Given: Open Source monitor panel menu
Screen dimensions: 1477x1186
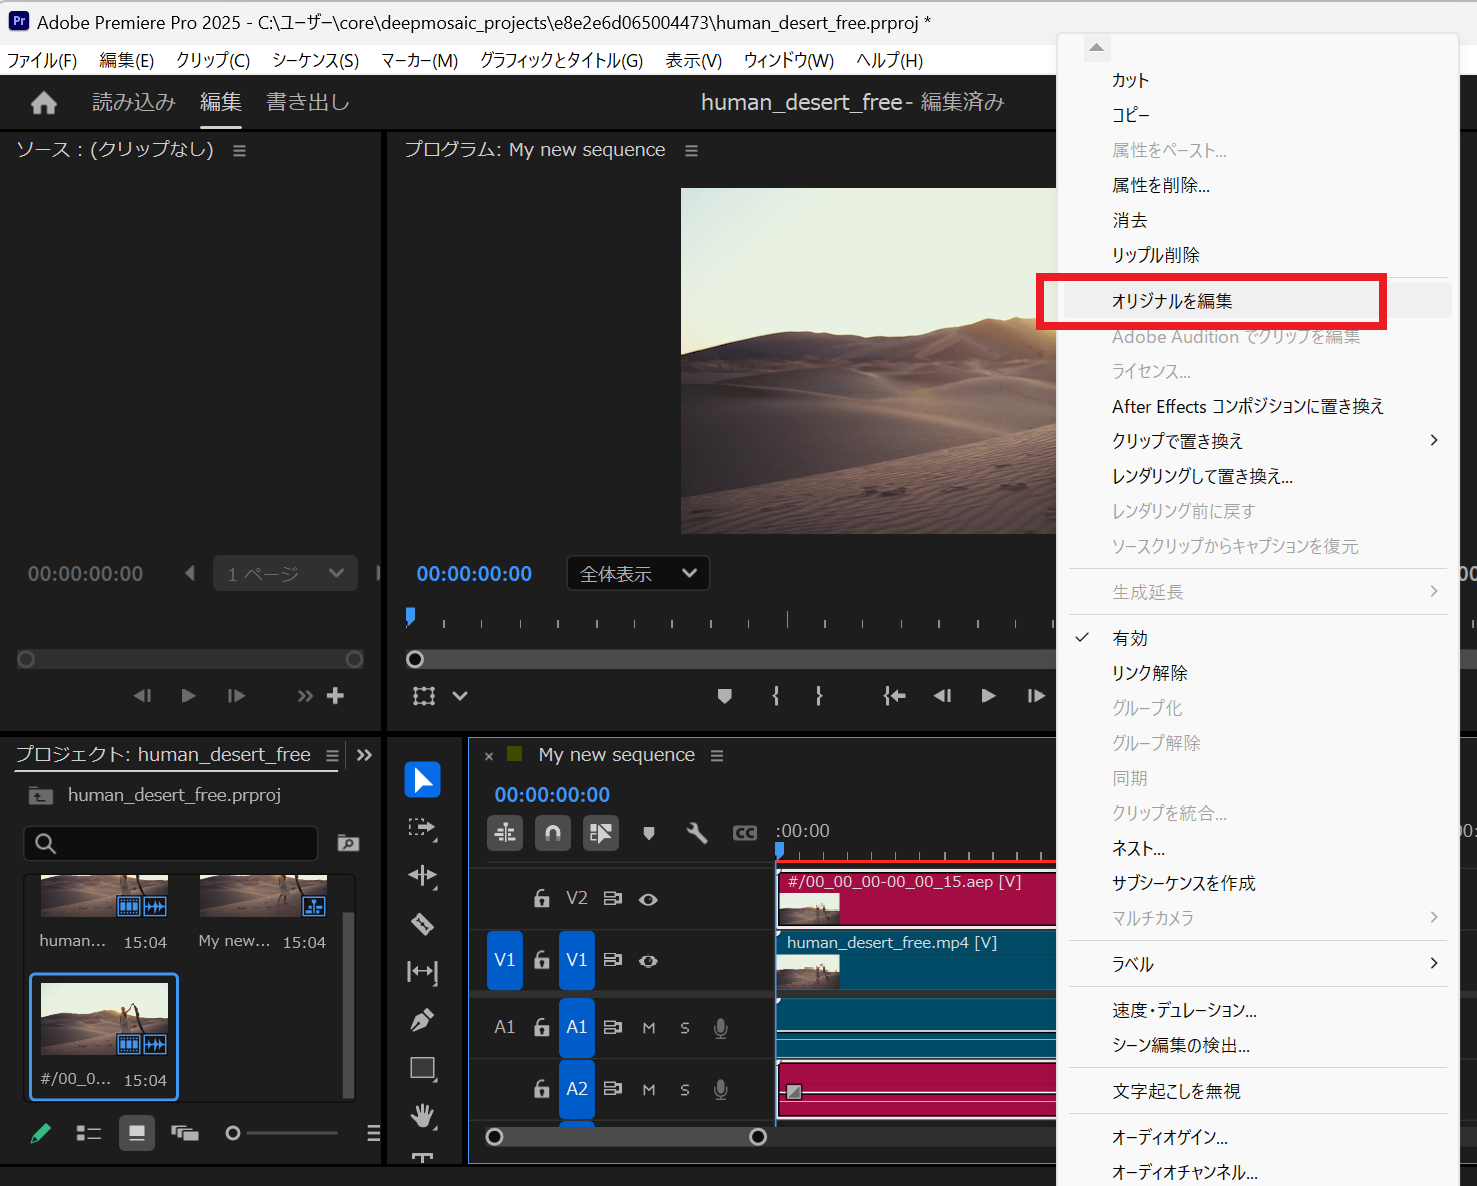Looking at the screenshot, I should [x=239, y=150].
